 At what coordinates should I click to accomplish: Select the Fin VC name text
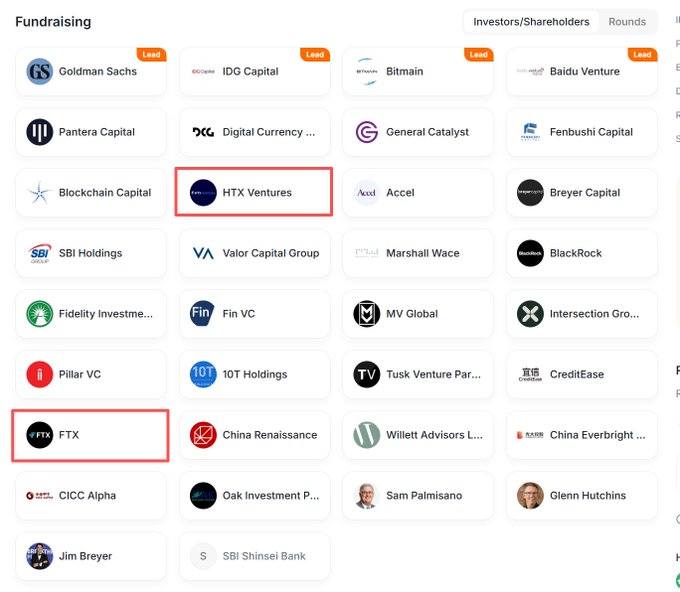click(239, 314)
